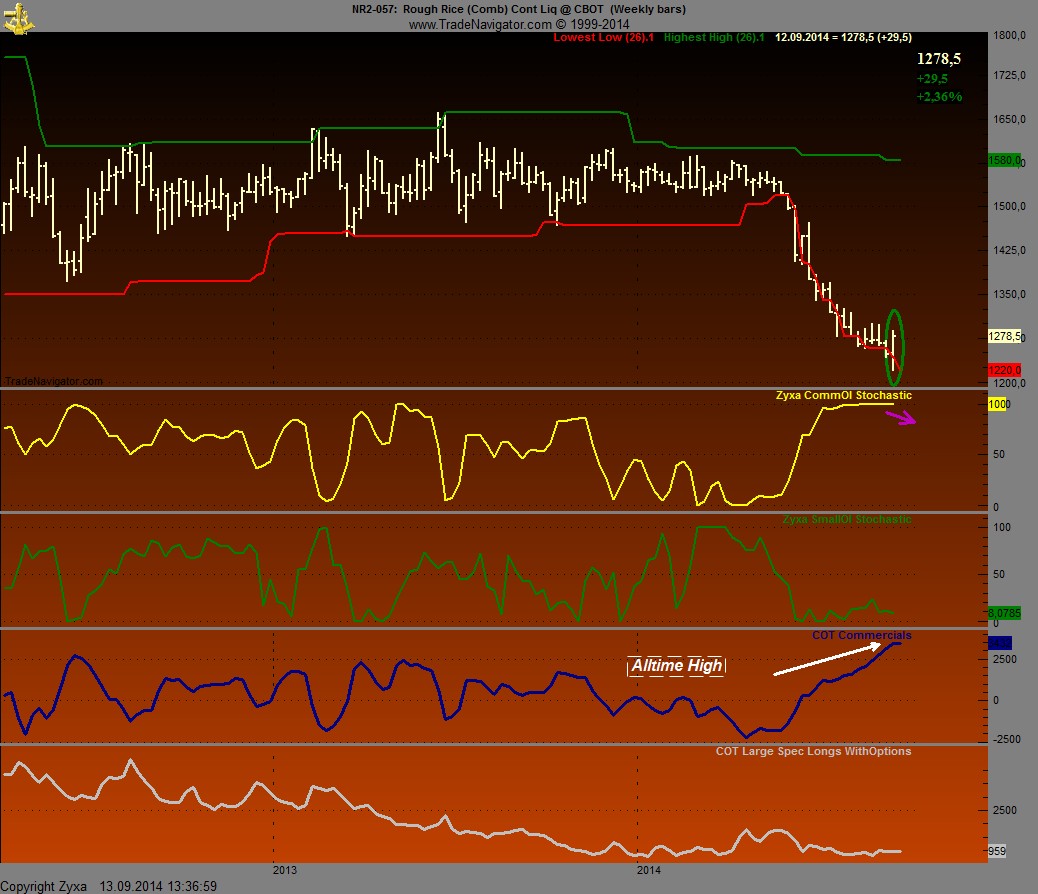
Task: Click the red 1220,0 price tag
Action: point(1003,369)
